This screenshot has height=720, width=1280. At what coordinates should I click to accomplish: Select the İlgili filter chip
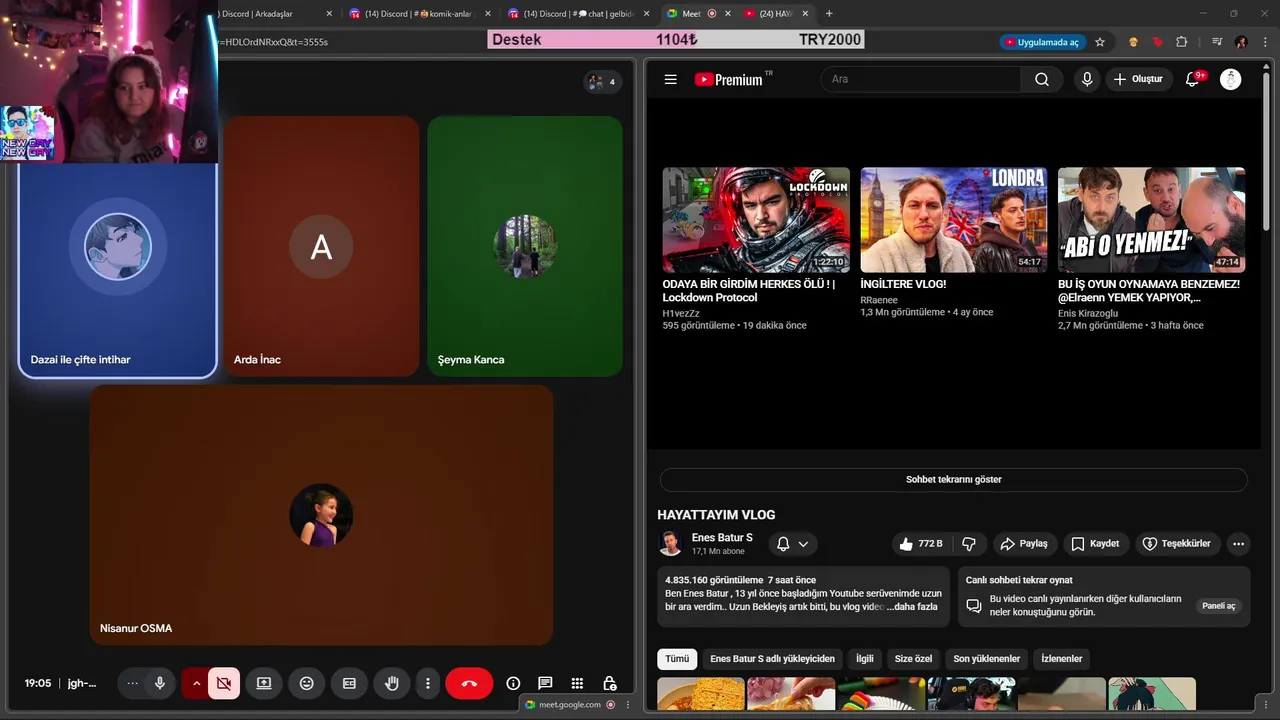pyautogui.click(x=864, y=659)
